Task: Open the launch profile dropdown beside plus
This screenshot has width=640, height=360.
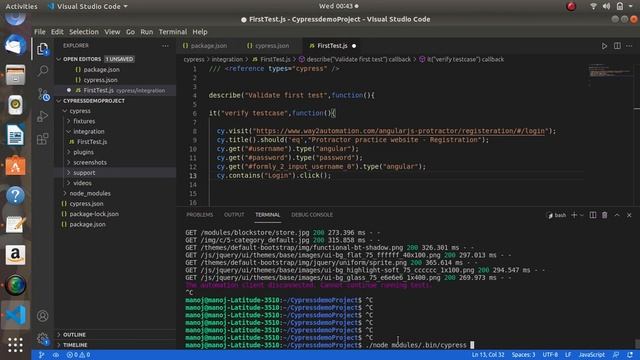Action: 582,215
